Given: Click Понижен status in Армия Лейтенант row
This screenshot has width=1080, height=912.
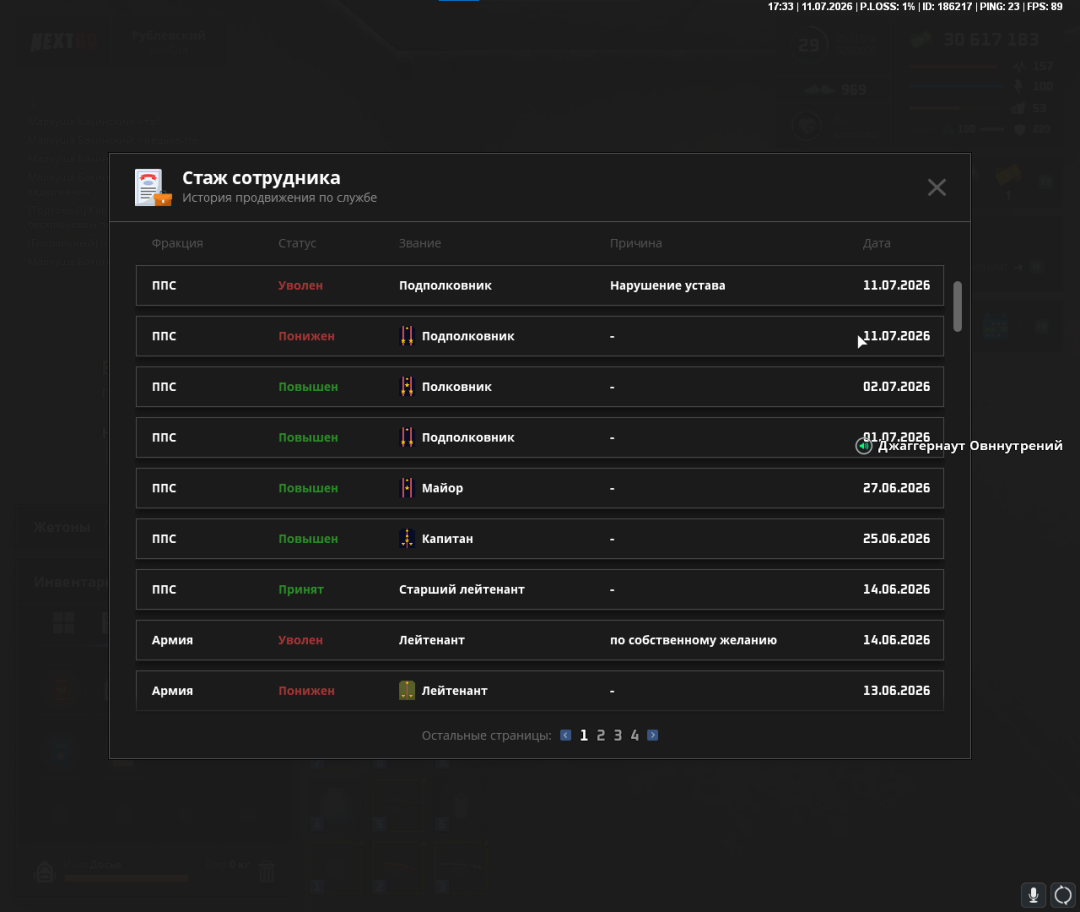Looking at the screenshot, I should point(307,690).
